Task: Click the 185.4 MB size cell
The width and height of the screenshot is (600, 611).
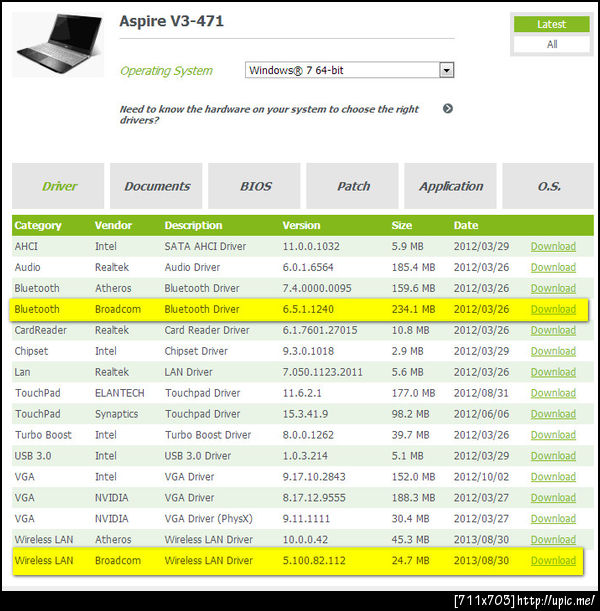Action: click(413, 267)
